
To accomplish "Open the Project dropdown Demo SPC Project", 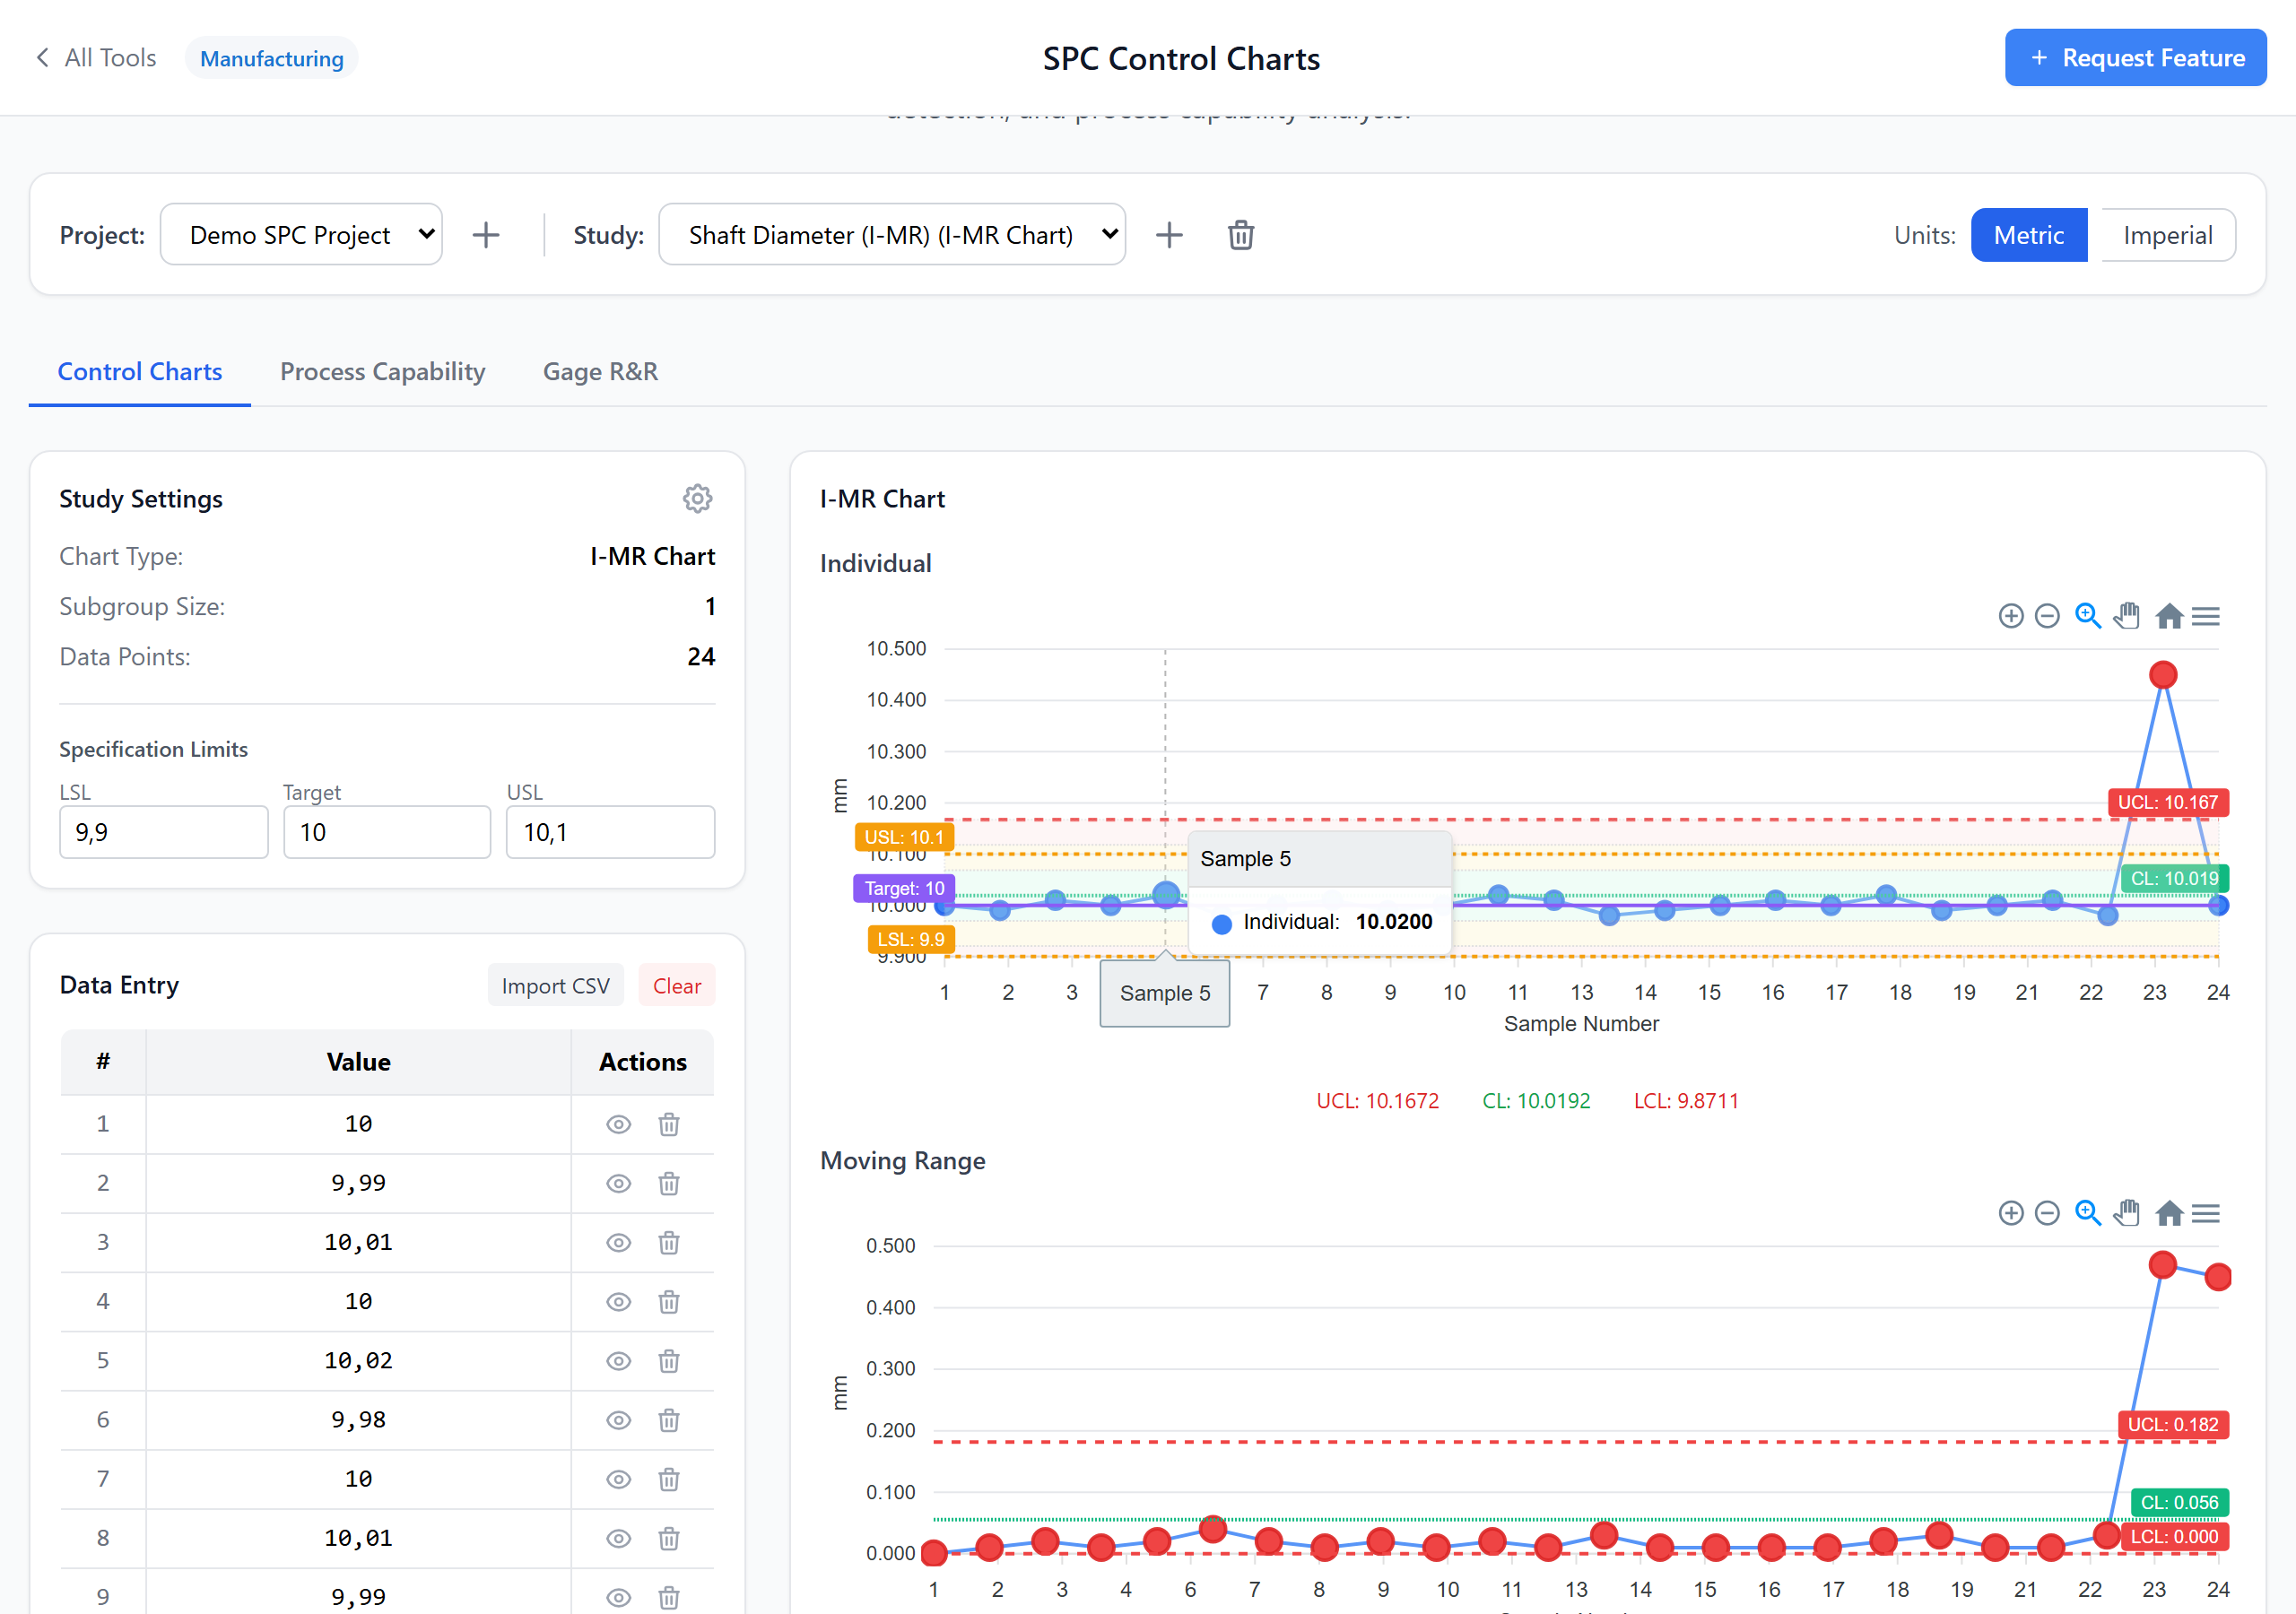I will (301, 235).
